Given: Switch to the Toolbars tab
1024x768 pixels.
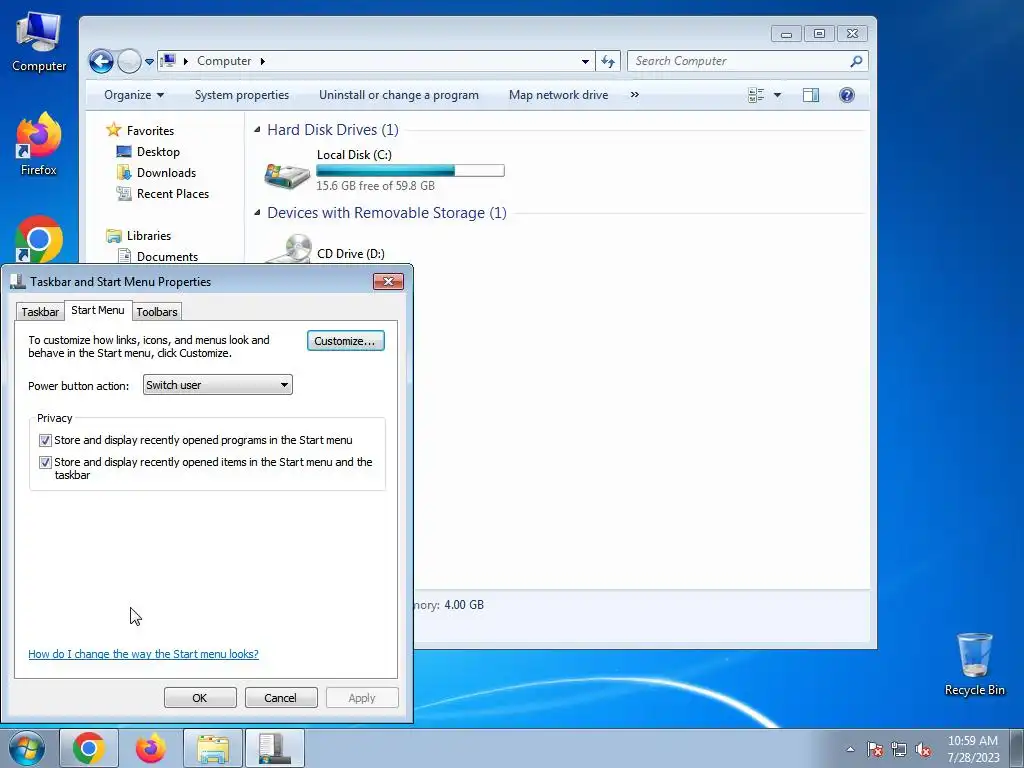Looking at the screenshot, I should (x=157, y=312).
